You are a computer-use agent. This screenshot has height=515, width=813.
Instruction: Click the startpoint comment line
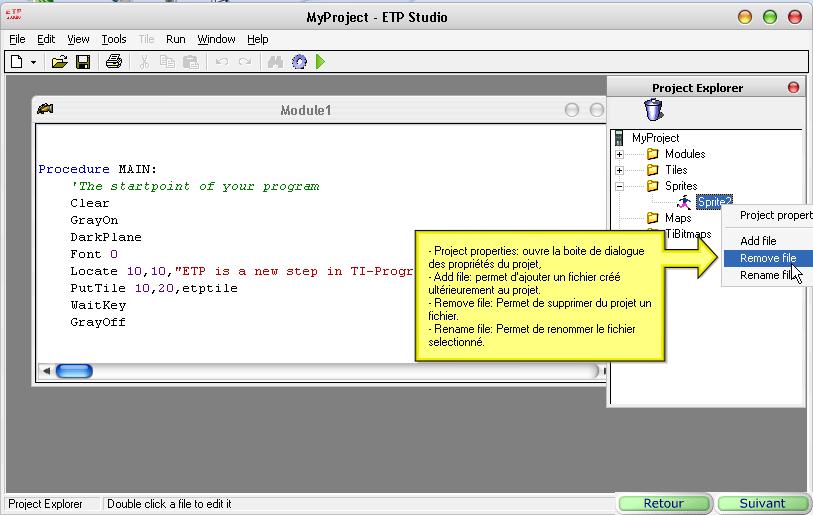coord(195,186)
